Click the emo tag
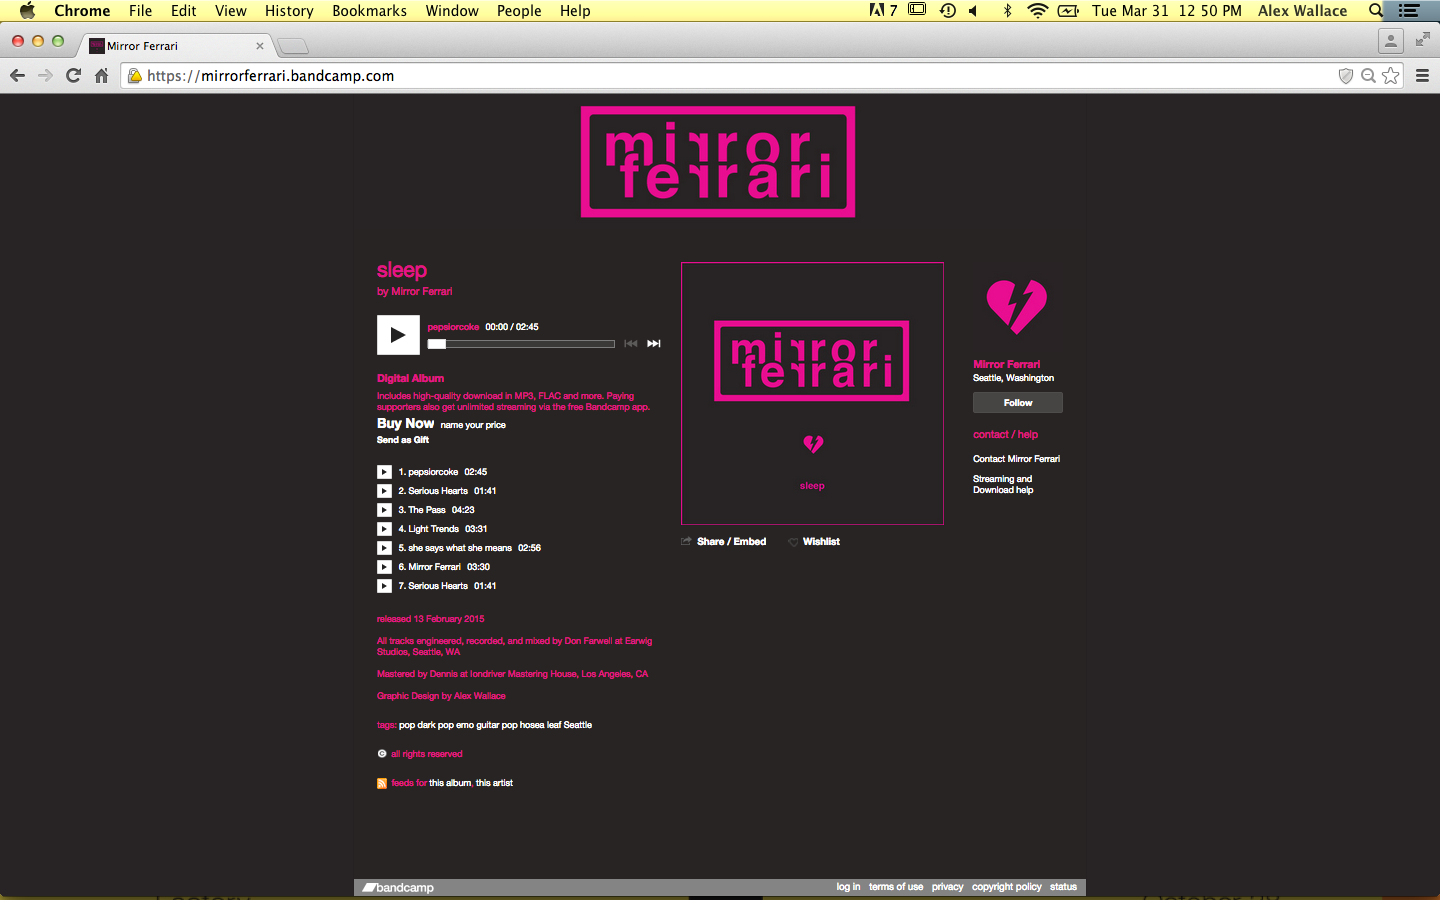The width and height of the screenshot is (1440, 900). (x=465, y=725)
